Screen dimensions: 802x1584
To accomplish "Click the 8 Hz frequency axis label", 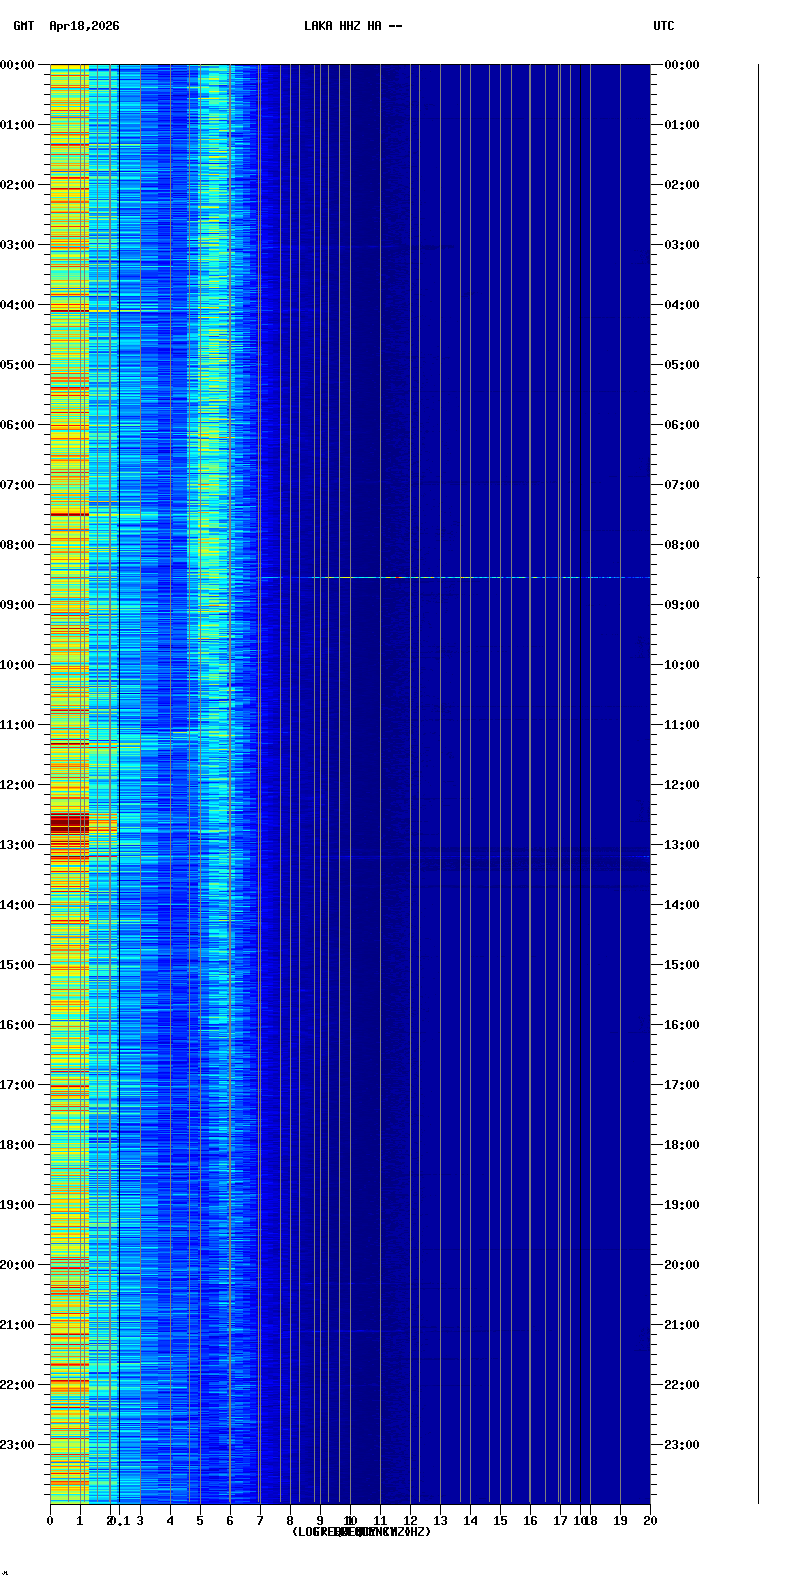I will [x=290, y=1521].
